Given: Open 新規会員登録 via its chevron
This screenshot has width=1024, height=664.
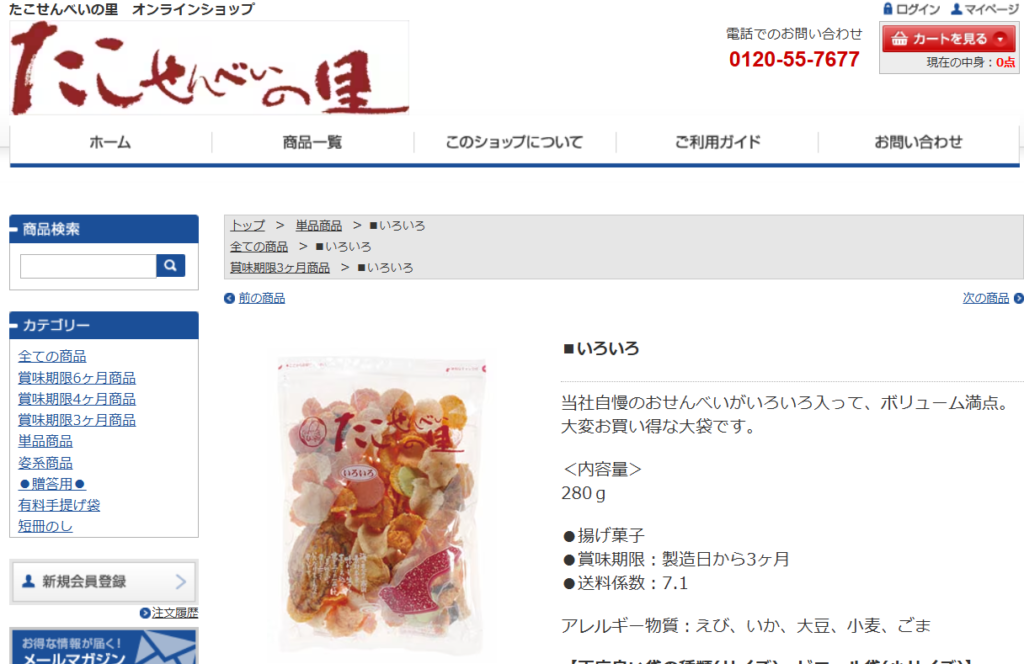Looking at the screenshot, I should (x=181, y=582).
